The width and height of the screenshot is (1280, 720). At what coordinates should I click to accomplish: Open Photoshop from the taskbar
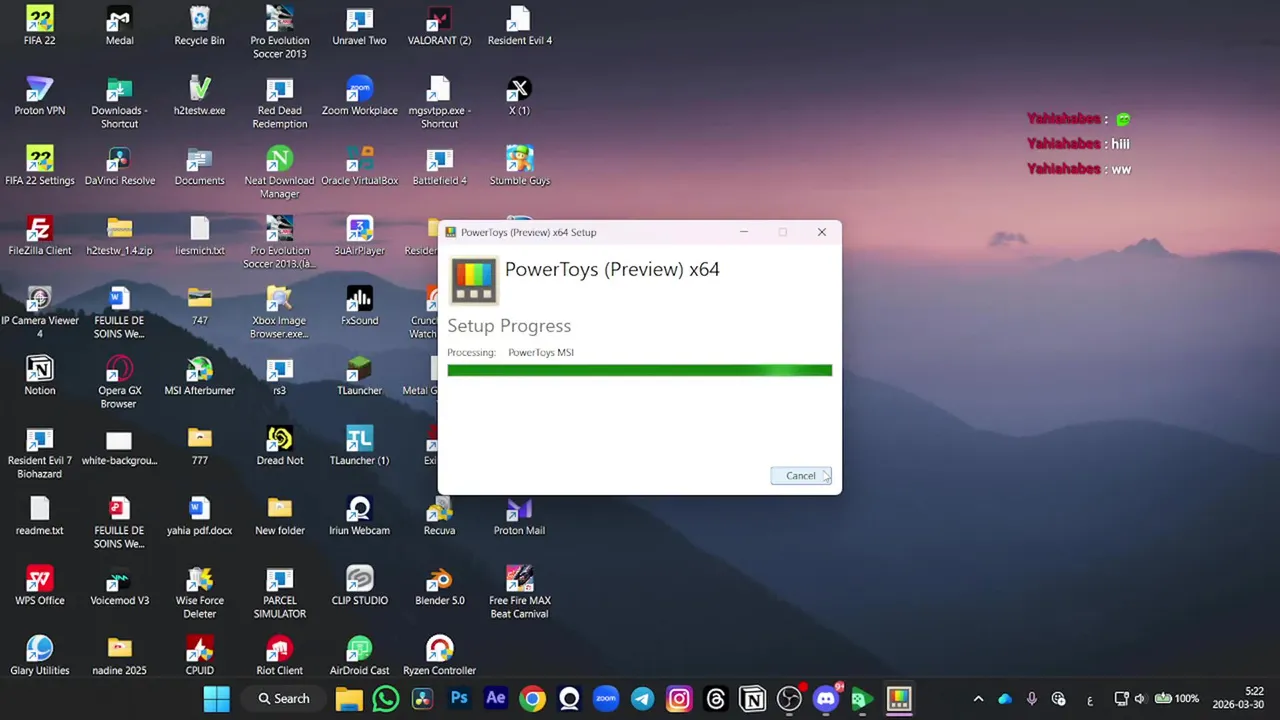[459, 699]
